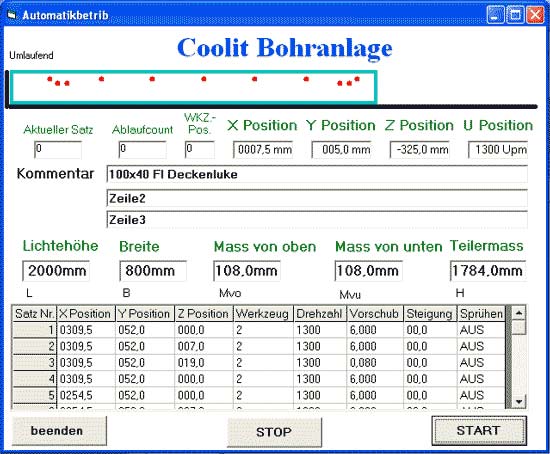This screenshot has width=550, height=454.
Task: Click the Teilermass field 1784,0mm
Action: pos(488,271)
